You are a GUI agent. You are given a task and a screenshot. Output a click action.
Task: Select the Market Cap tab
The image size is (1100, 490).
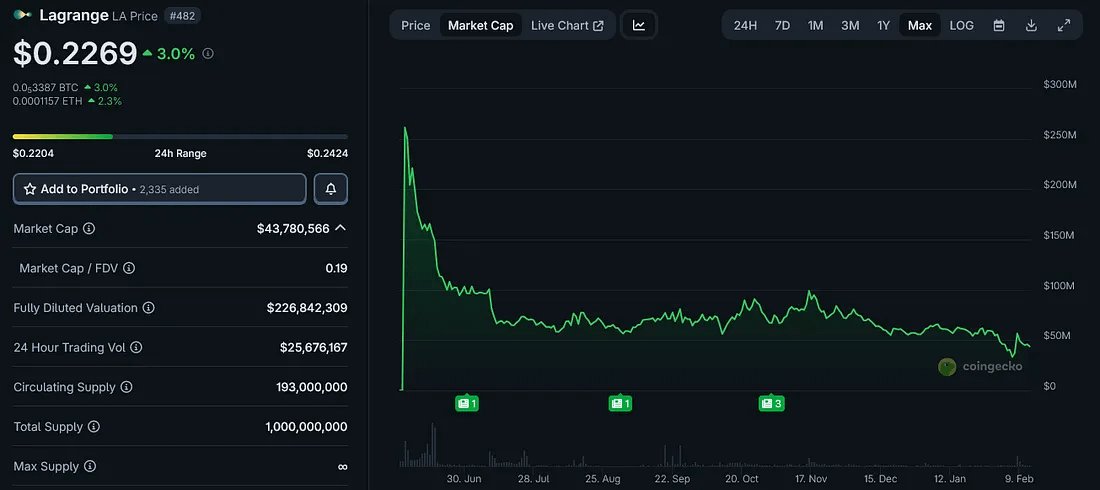(481, 25)
